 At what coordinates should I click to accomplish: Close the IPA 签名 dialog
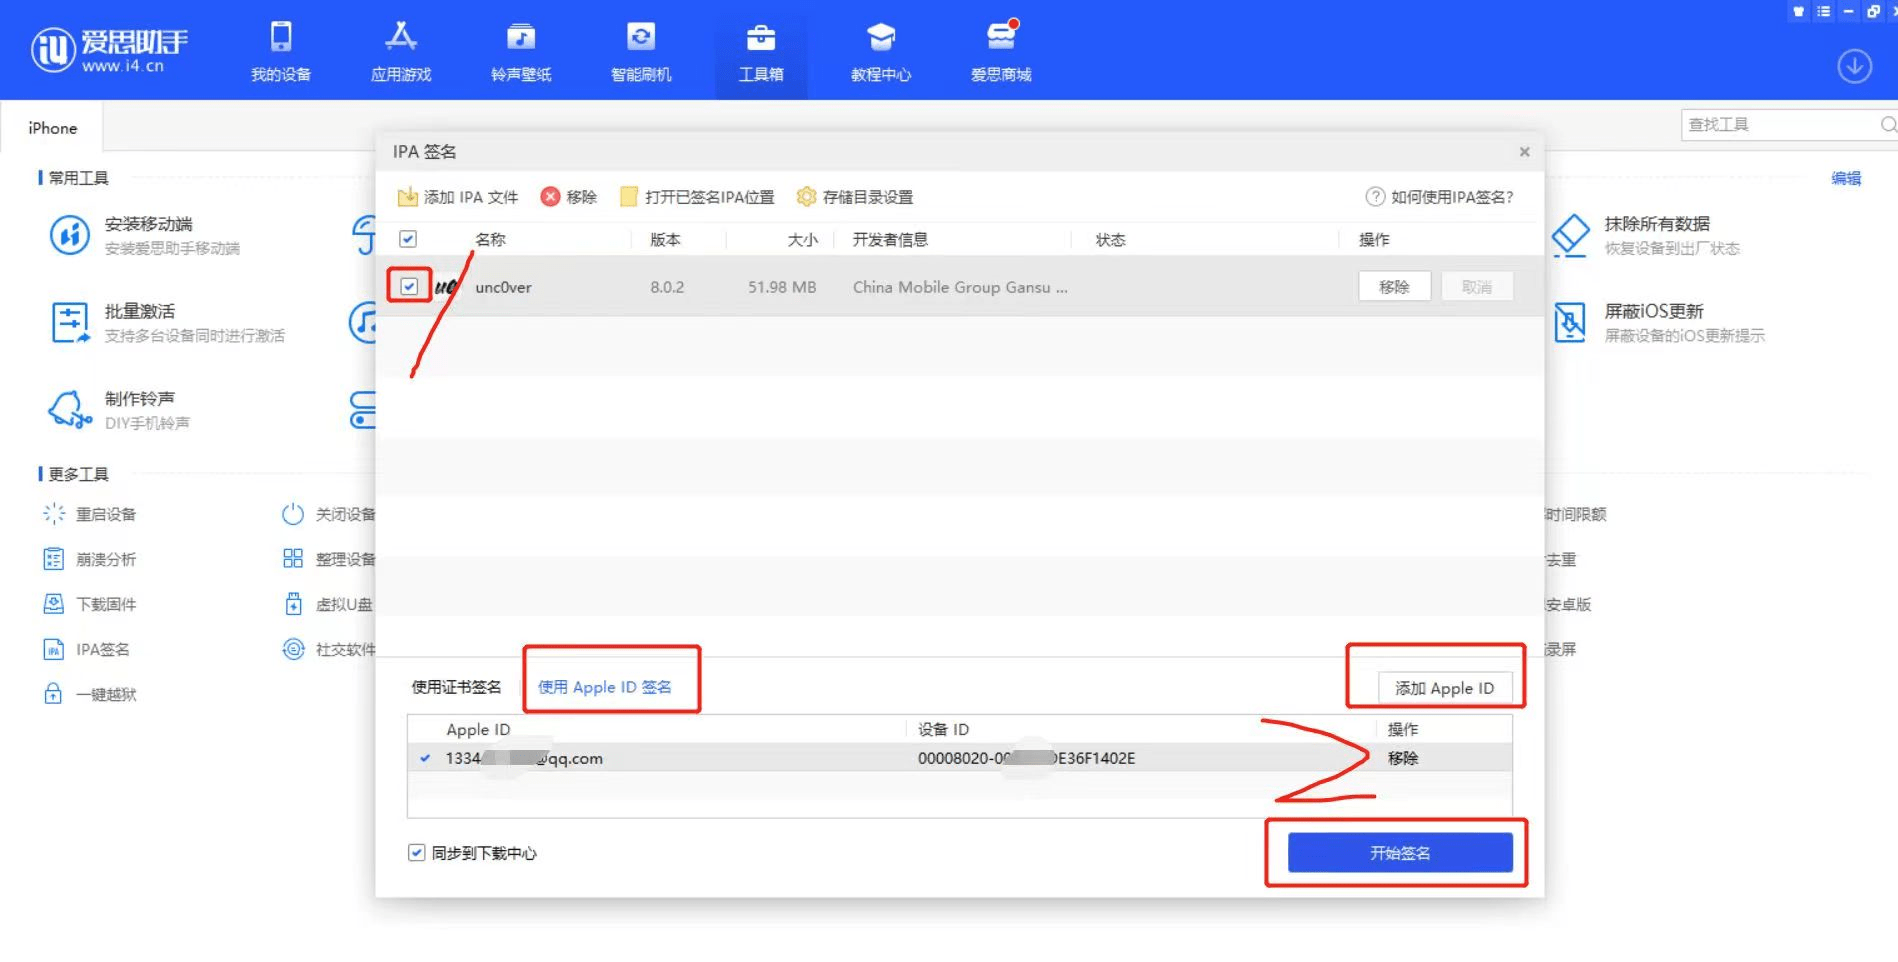tap(1525, 152)
